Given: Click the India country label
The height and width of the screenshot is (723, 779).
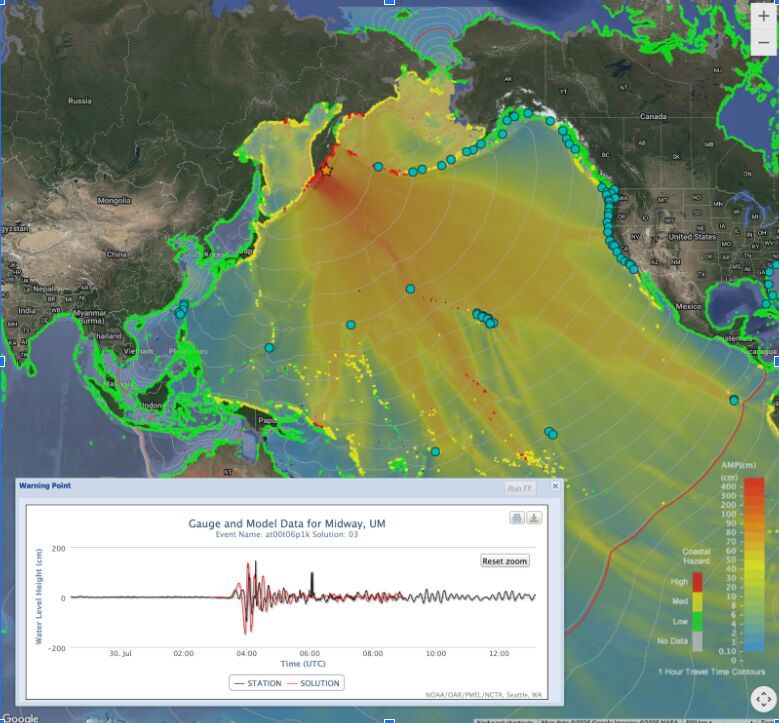Looking at the screenshot, I should 27,311.
